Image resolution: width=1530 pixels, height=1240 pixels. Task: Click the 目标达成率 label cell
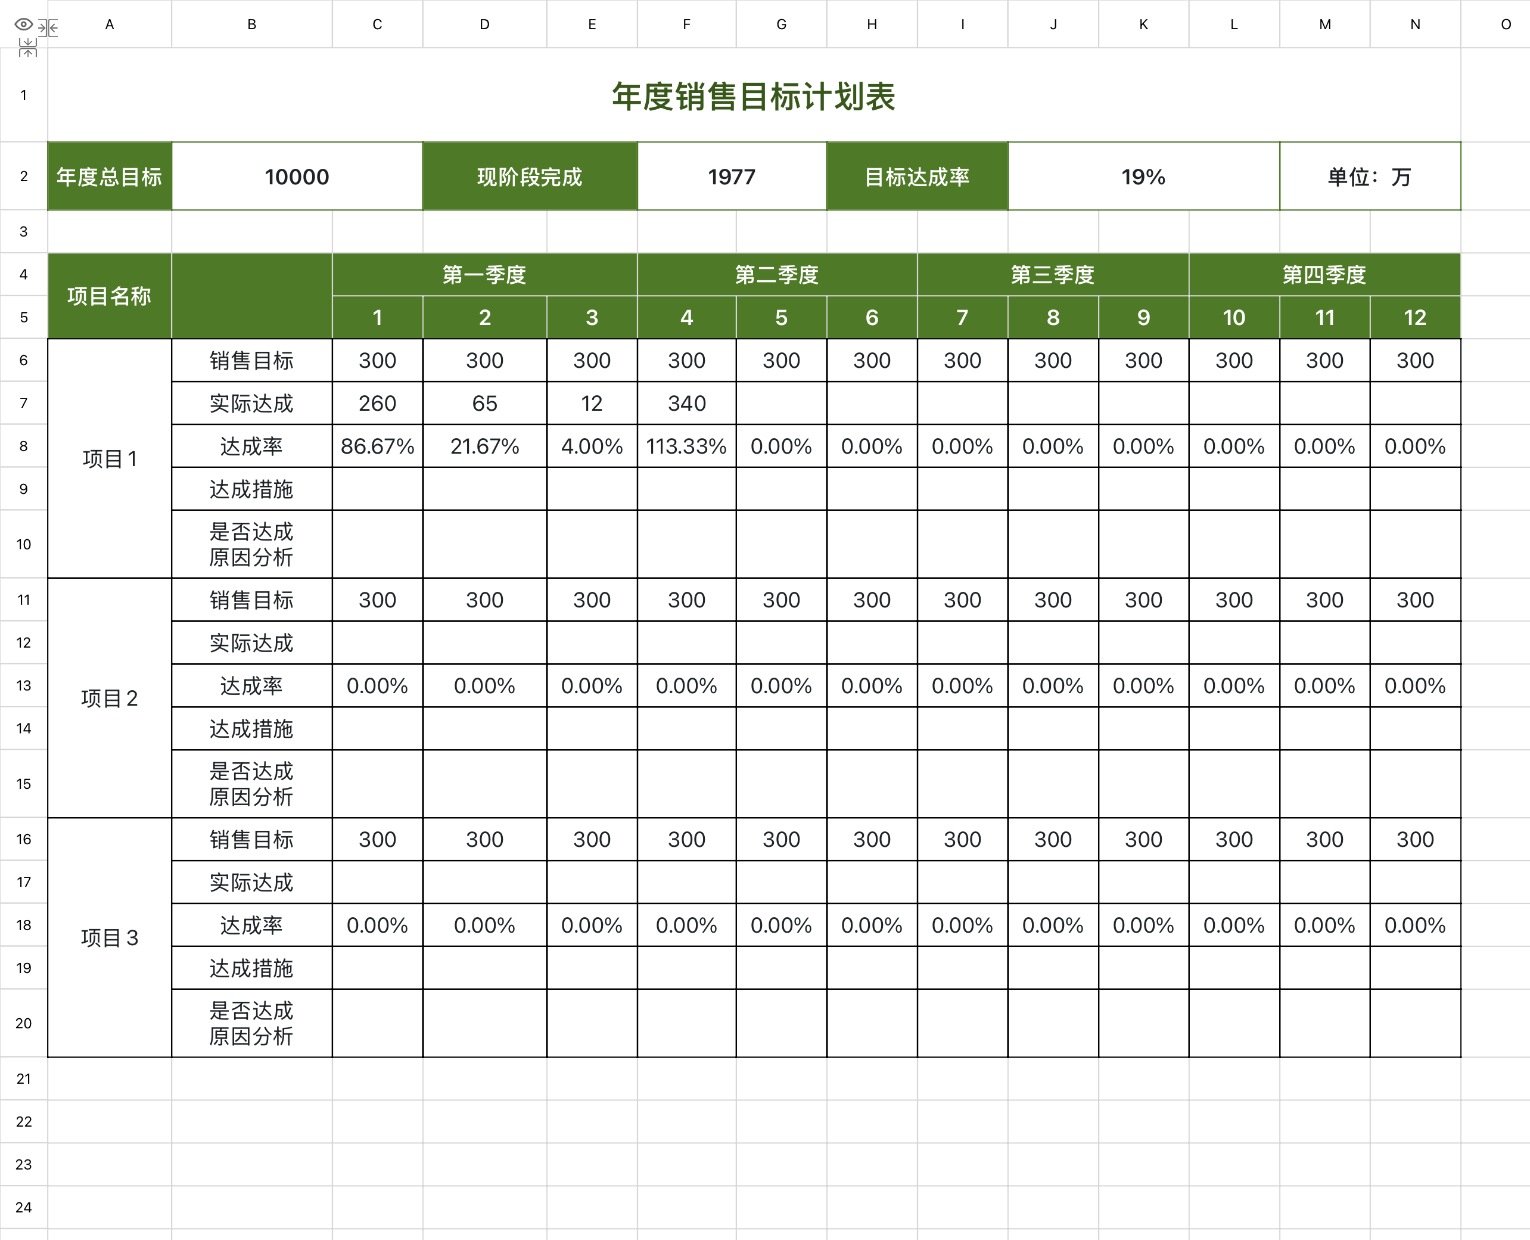coord(917,176)
